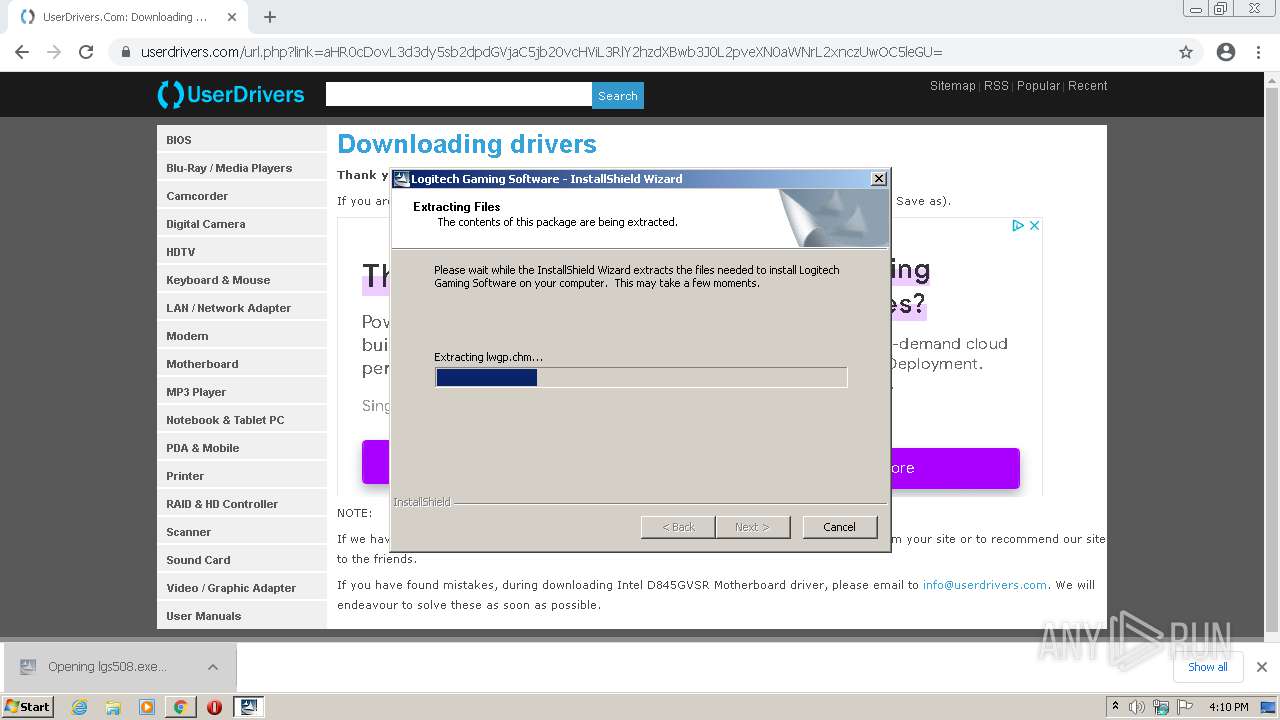Select the Motherboard category

tap(242, 364)
